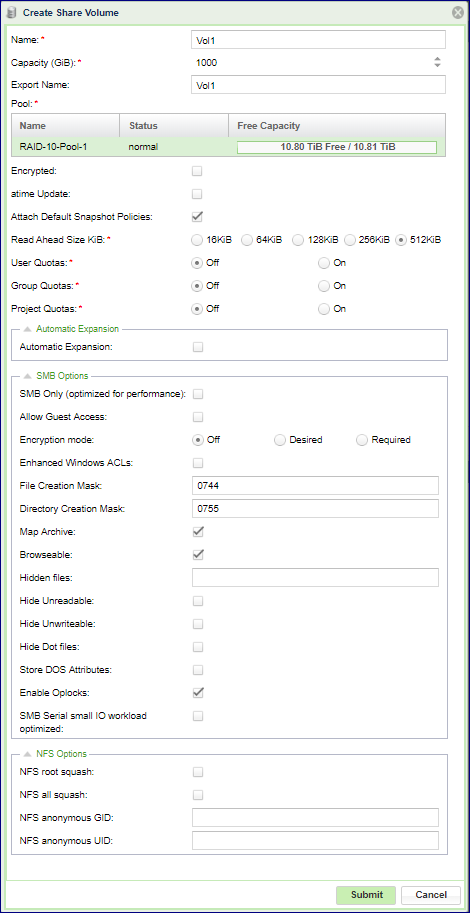Screen dimensions: 470x913
Task: Enable the Encrypted checkbox
Action: coord(198,171)
